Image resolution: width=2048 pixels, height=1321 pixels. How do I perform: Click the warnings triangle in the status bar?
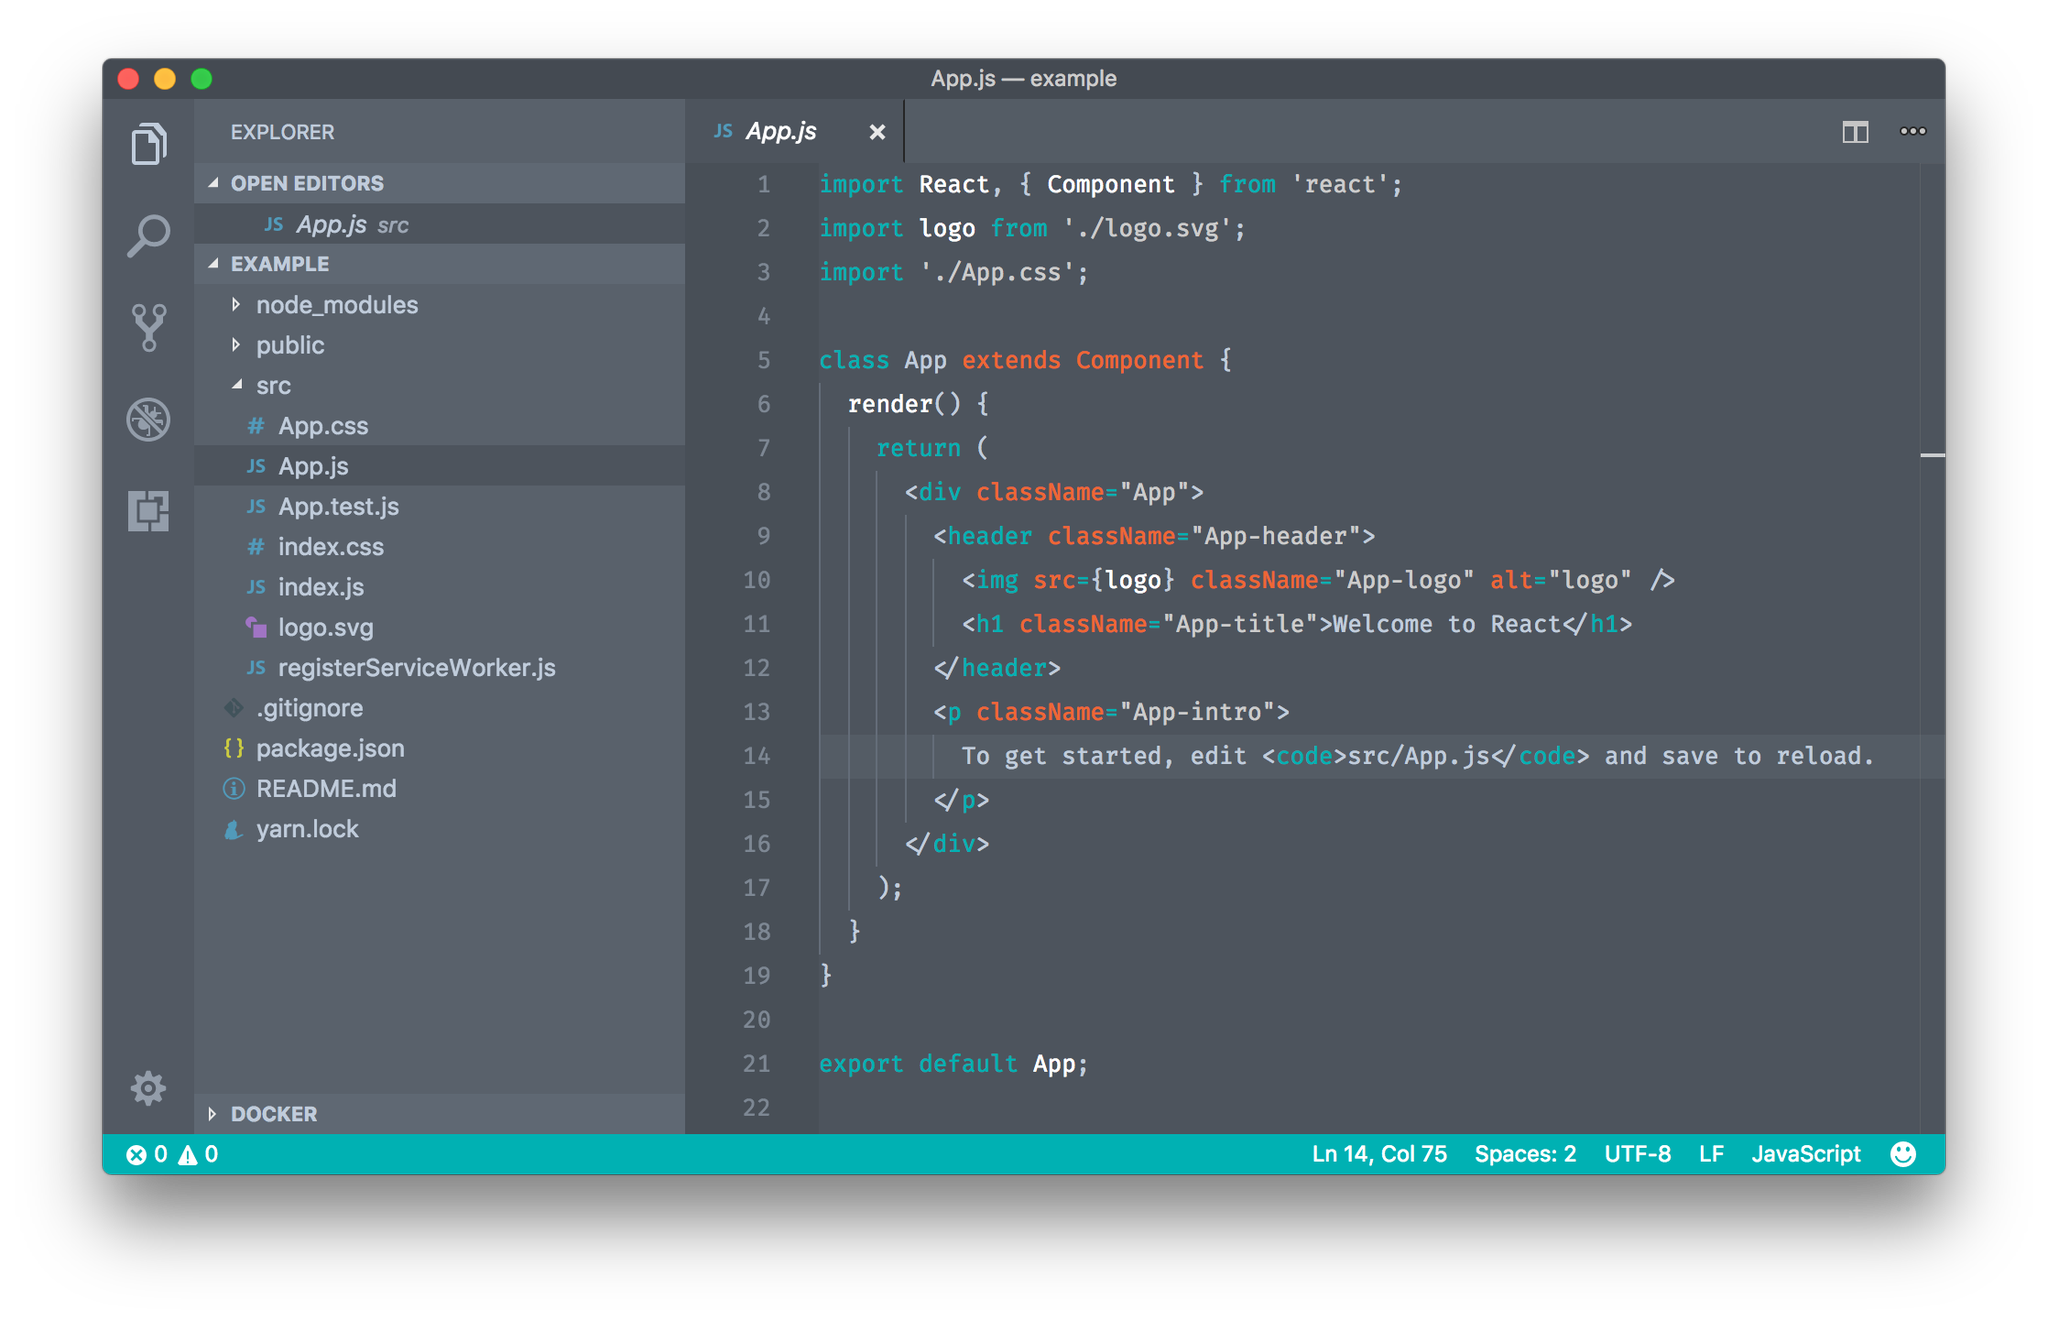tap(187, 1155)
